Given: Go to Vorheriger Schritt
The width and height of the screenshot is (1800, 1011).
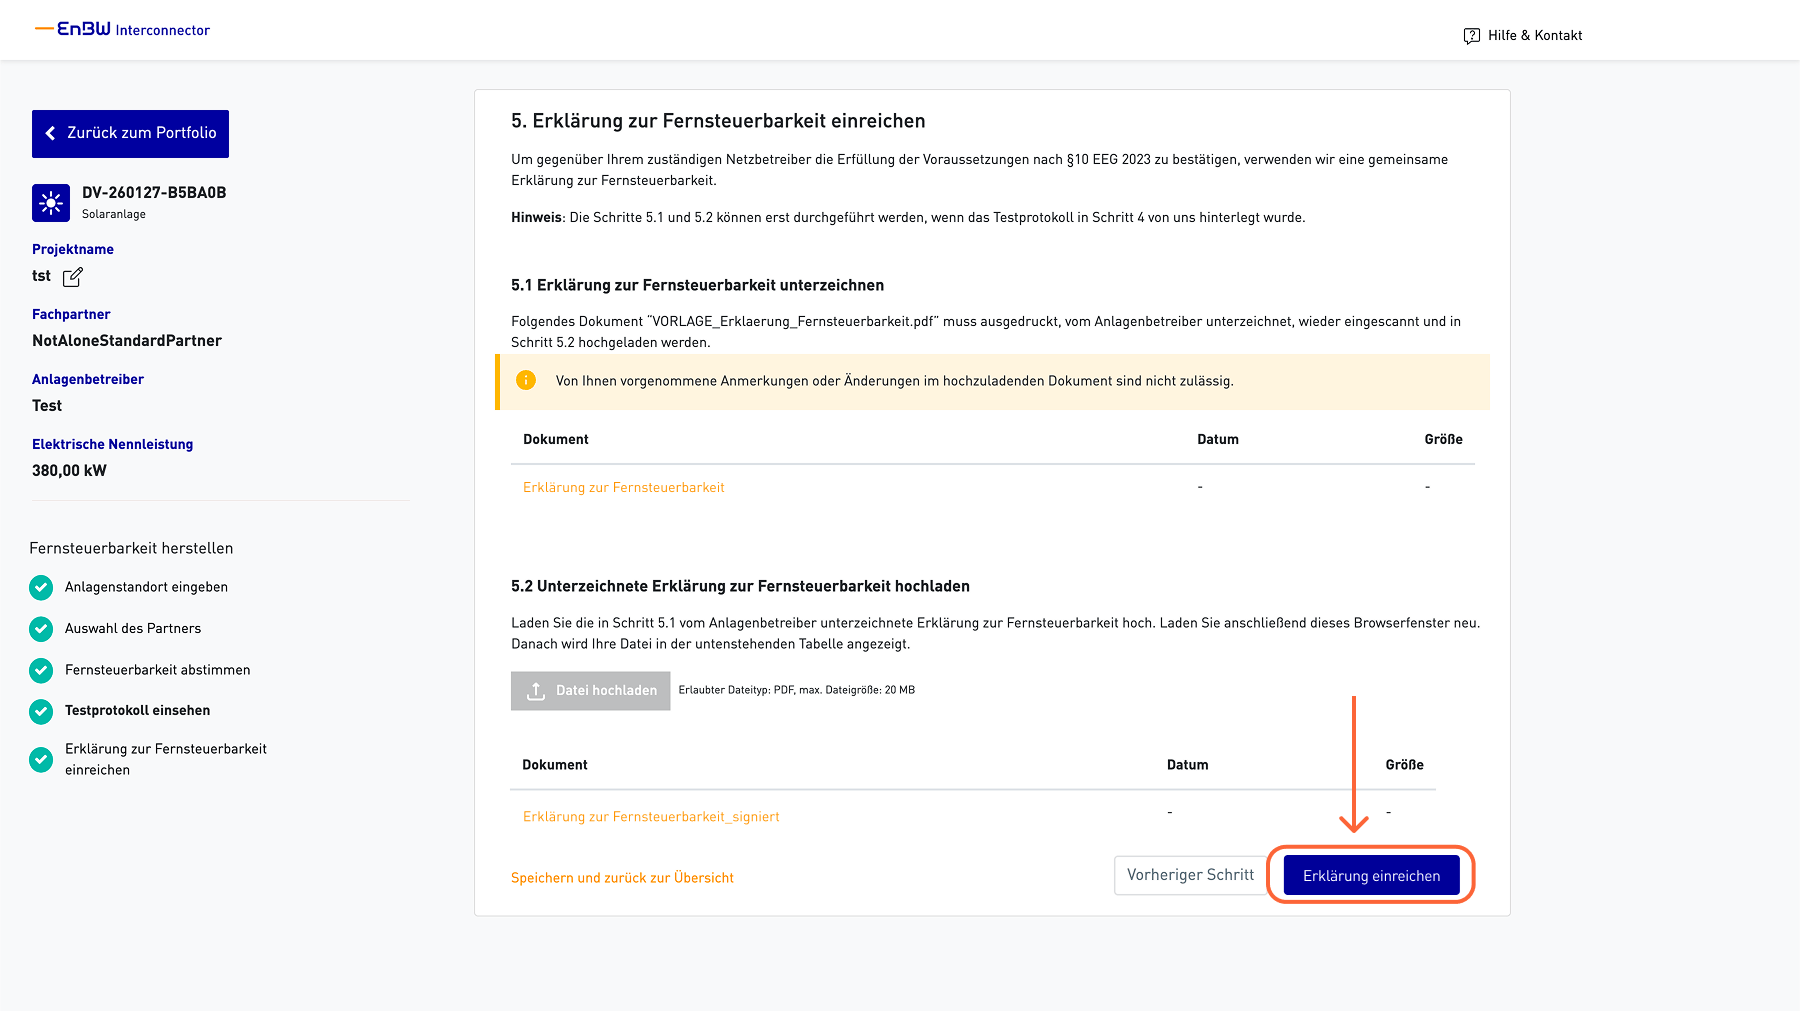Looking at the screenshot, I should point(1190,875).
